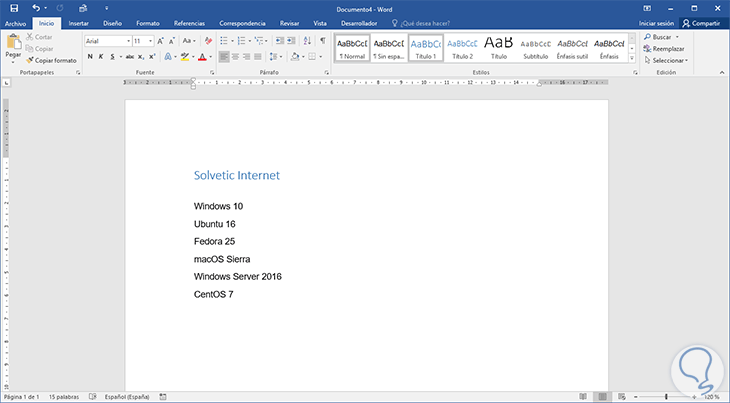Switch to the Referencias tab
This screenshot has height=403, width=730.
189,23
